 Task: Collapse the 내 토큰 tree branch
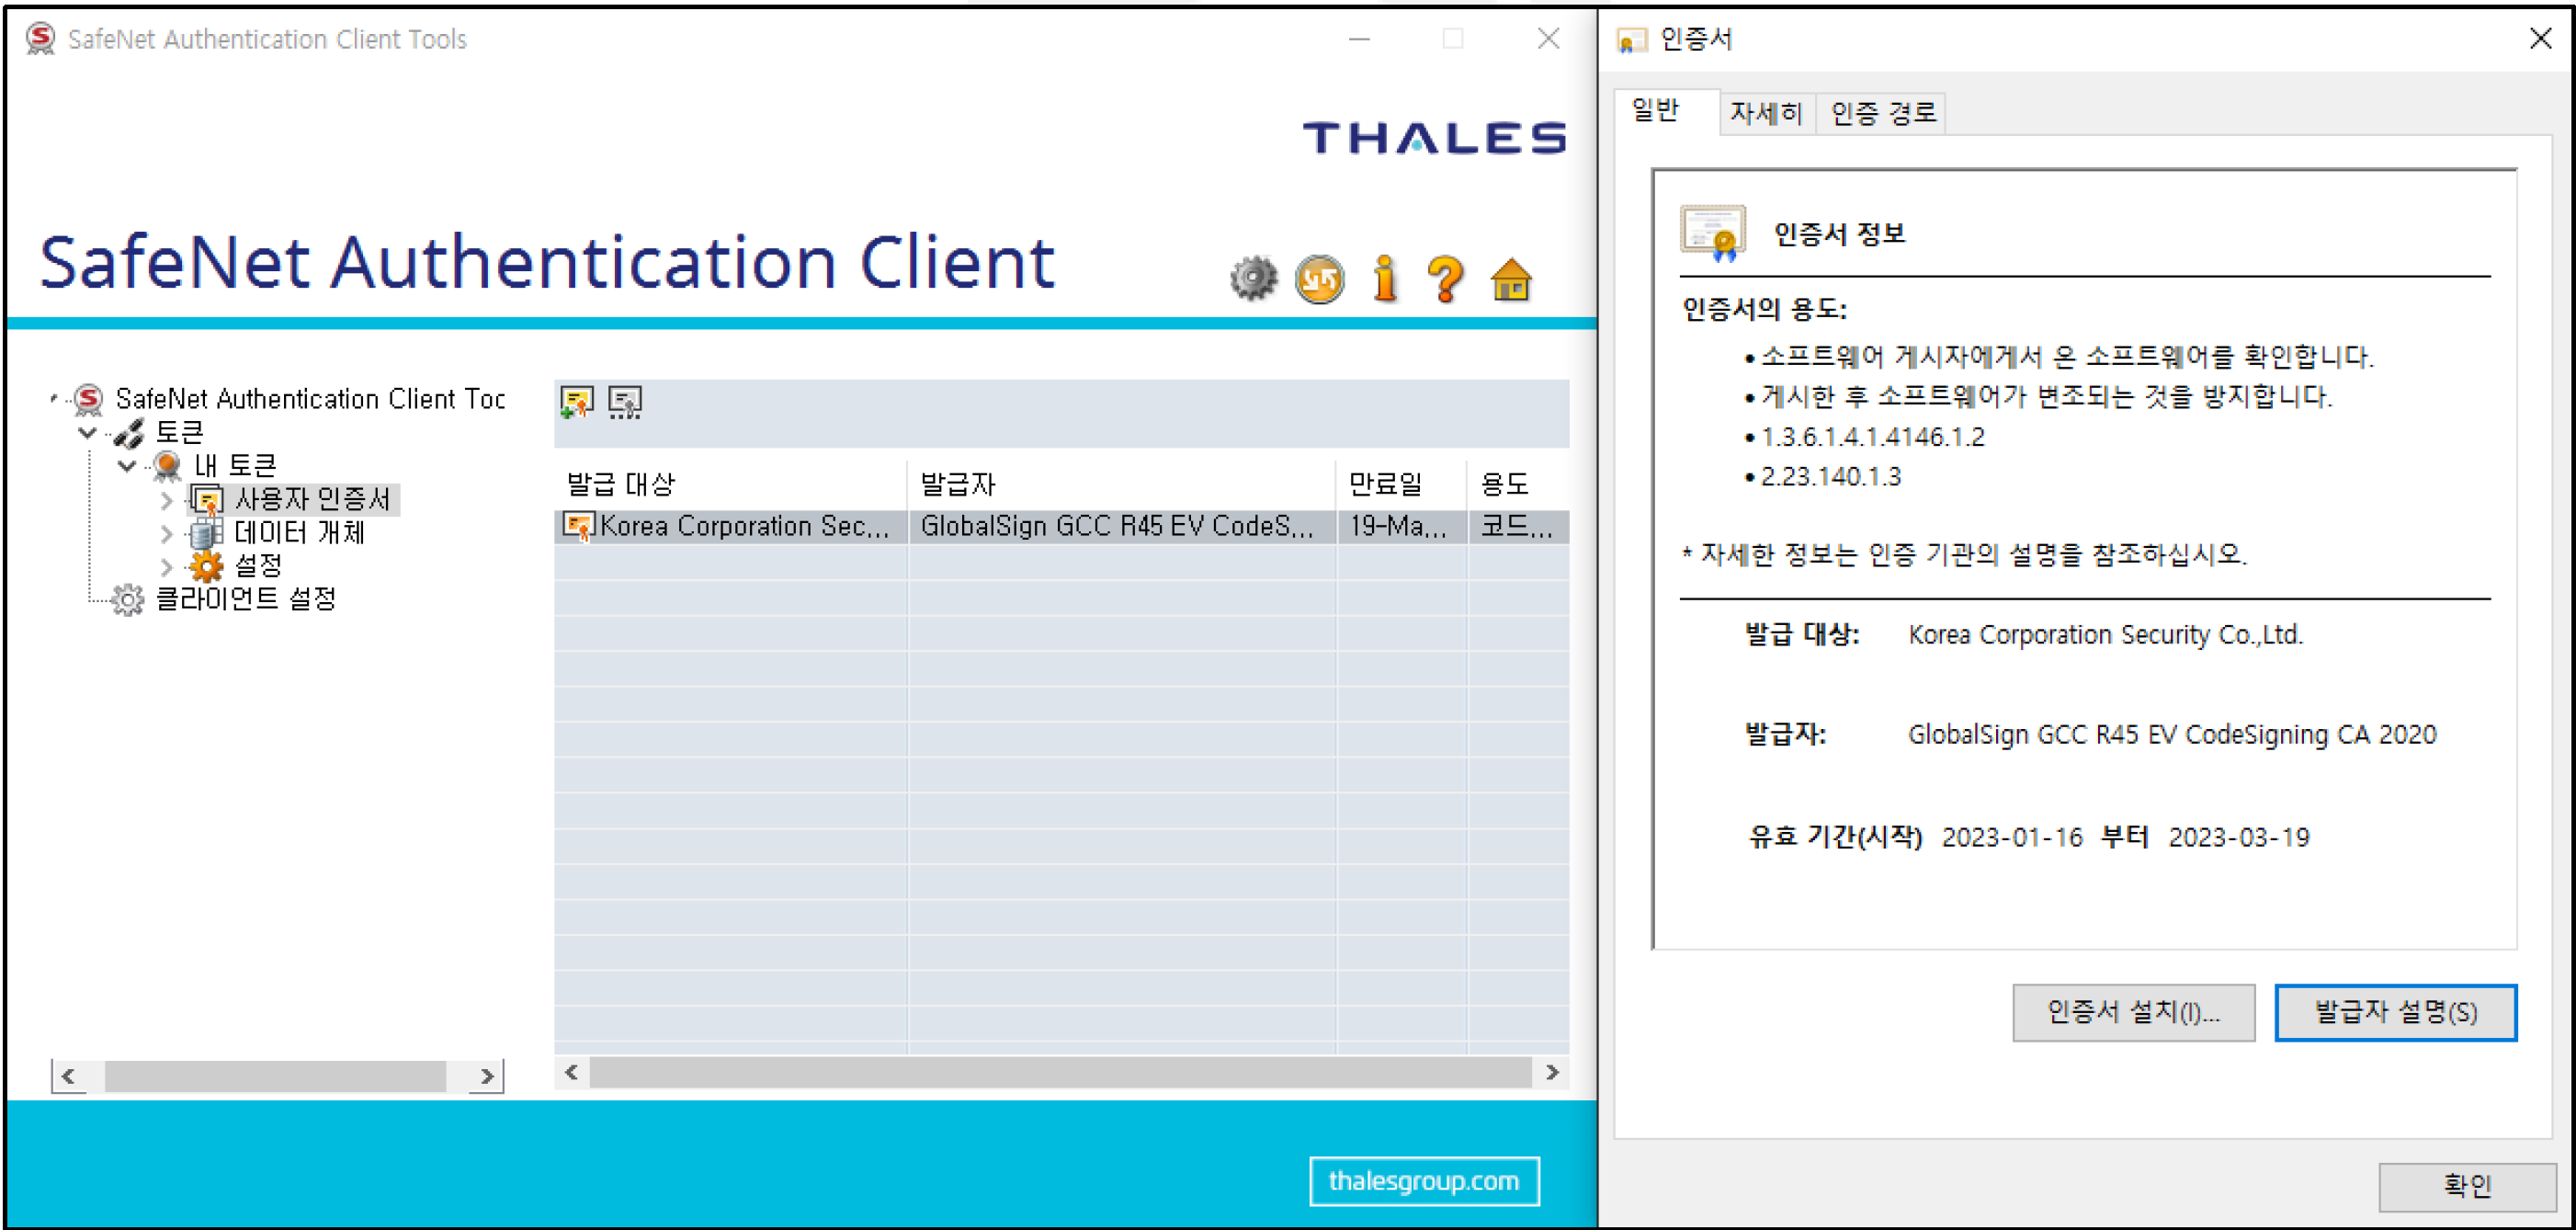pyautogui.click(x=127, y=465)
